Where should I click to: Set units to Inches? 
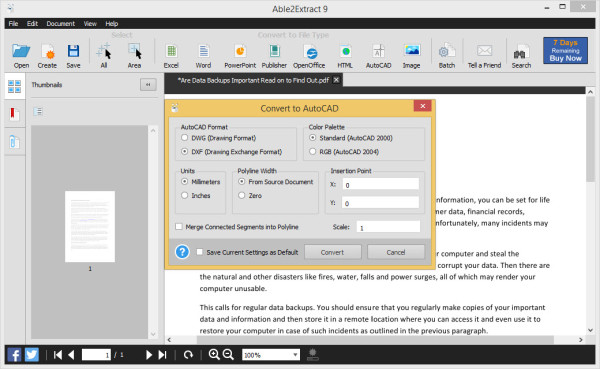(x=184, y=195)
